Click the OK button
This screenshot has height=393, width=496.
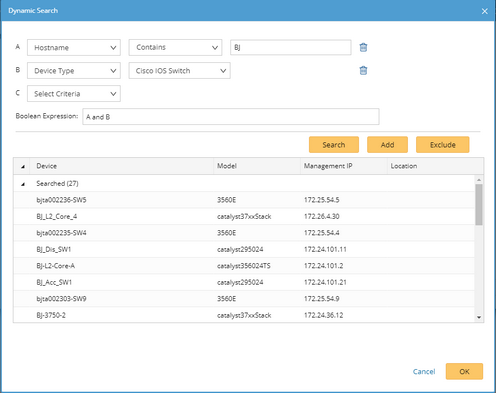click(x=464, y=371)
